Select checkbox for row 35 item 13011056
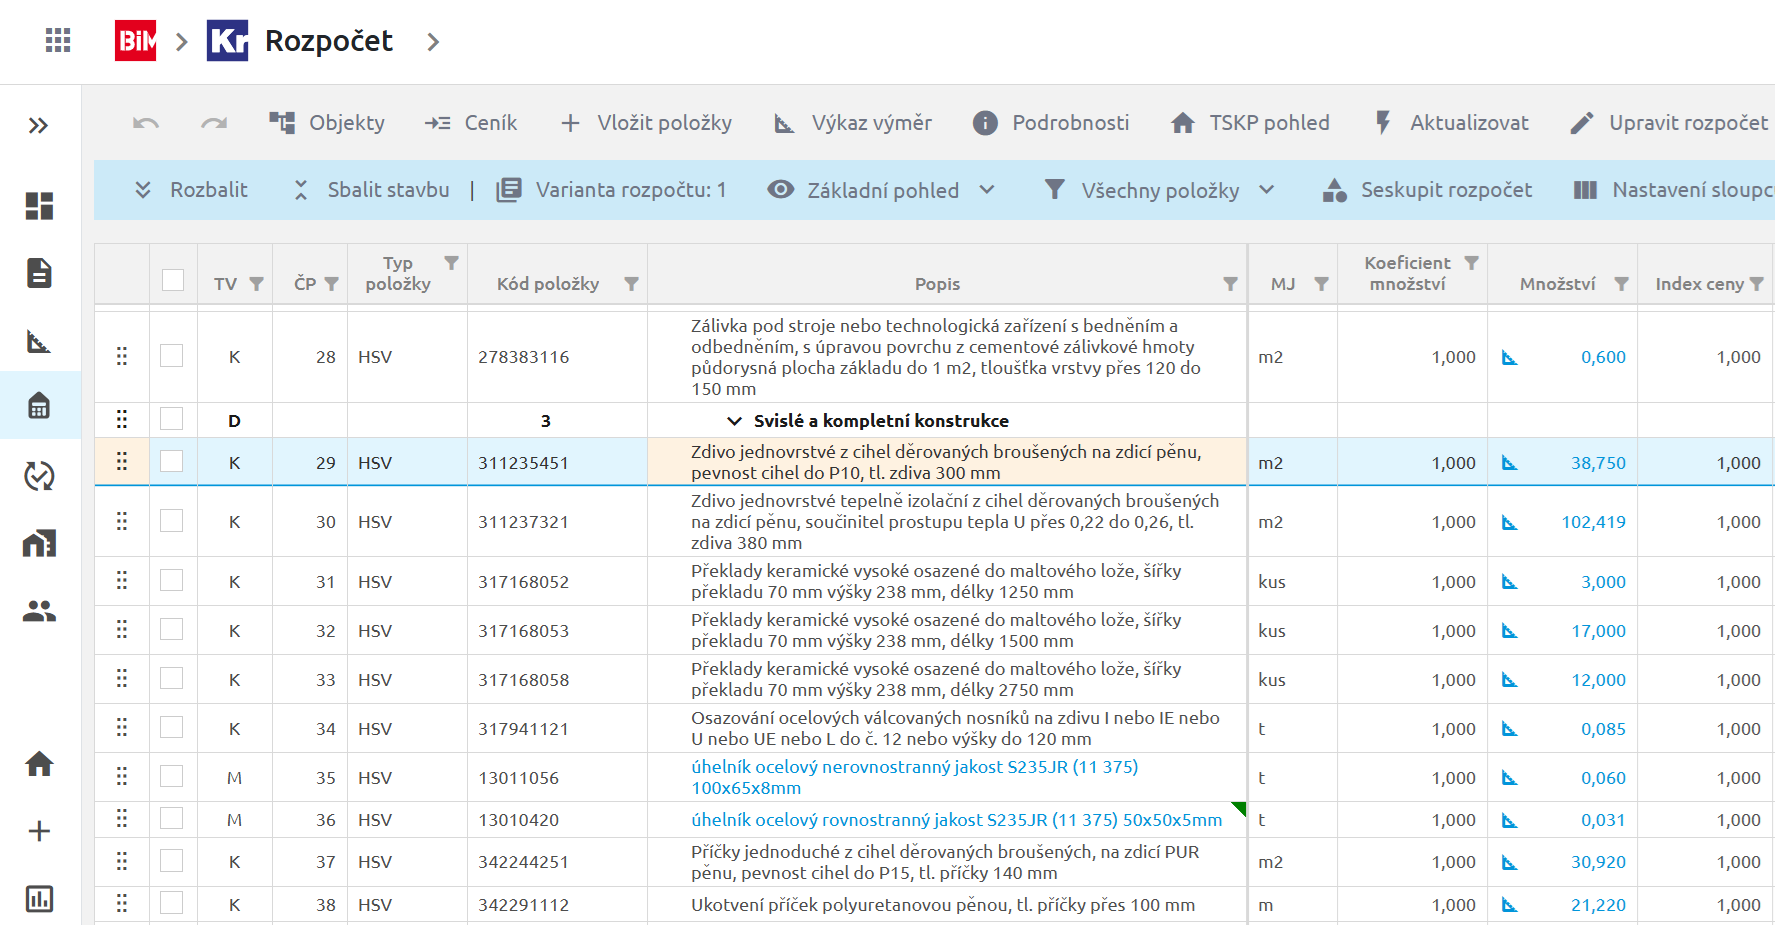Screen dimensions: 1775x925 coord(172,777)
